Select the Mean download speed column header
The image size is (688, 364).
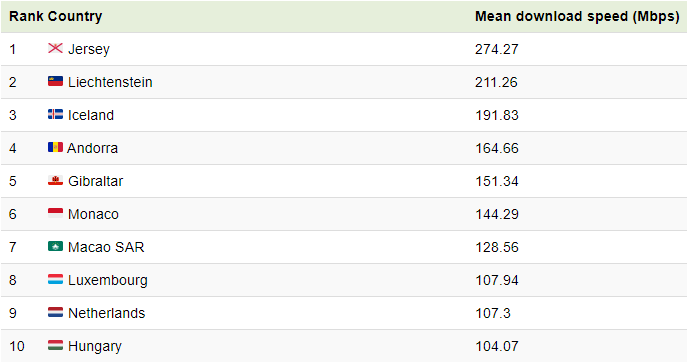pos(577,16)
